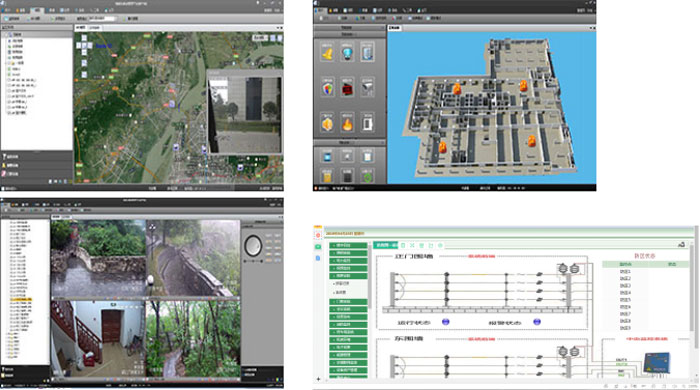Open the stone bridge camera feed

(98, 258)
